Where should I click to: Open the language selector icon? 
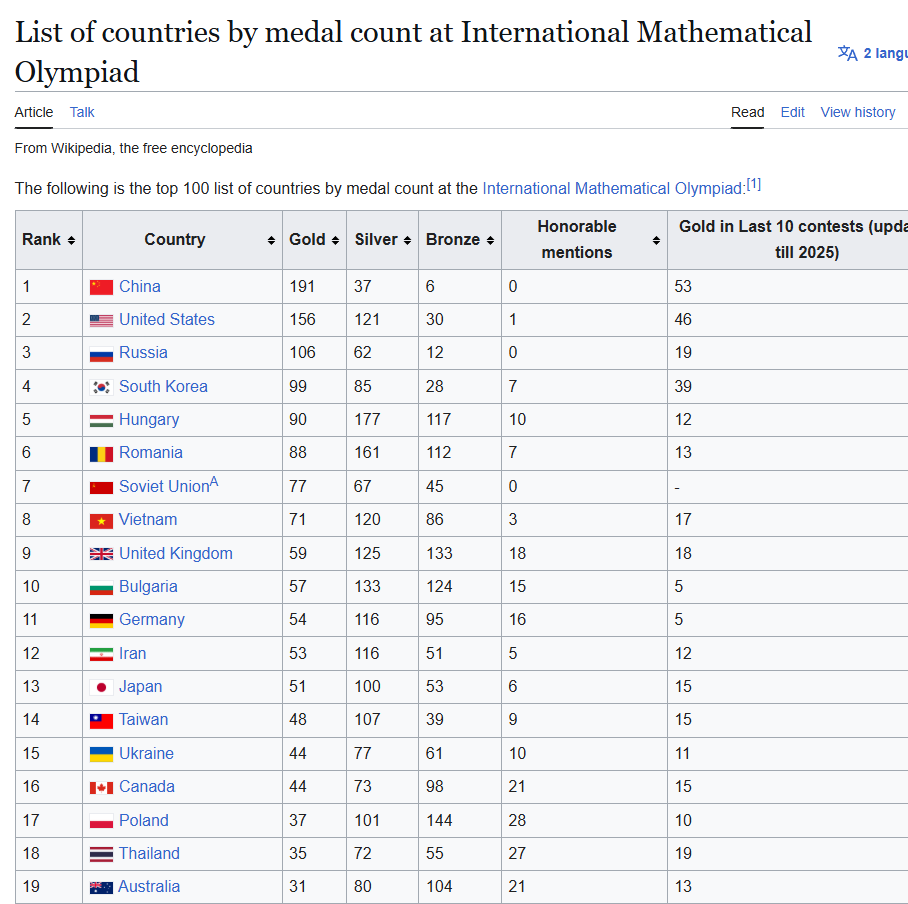848,53
